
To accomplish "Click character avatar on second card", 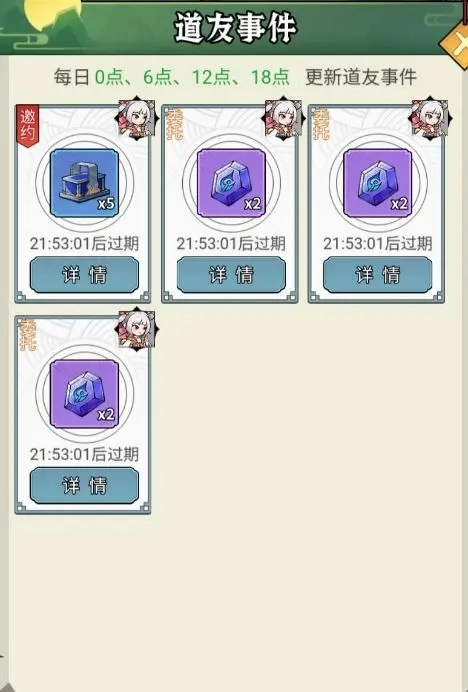I will coord(283,118).
